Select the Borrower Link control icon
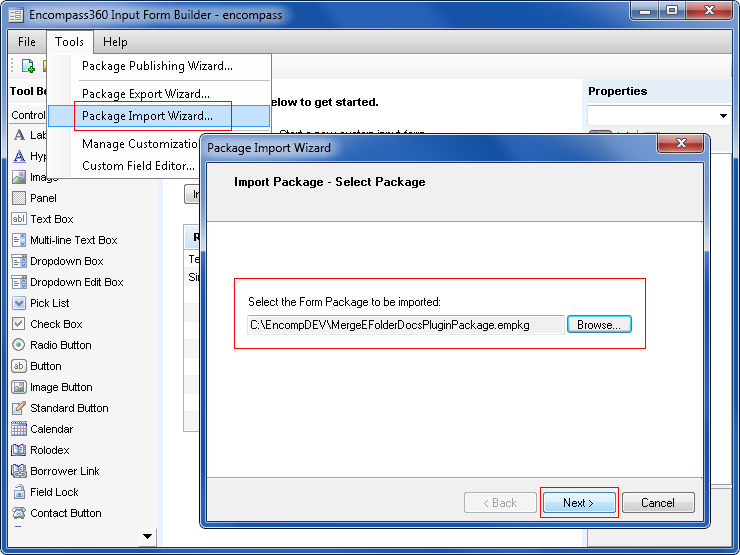 pyautogui.click(x=19, y=471)
